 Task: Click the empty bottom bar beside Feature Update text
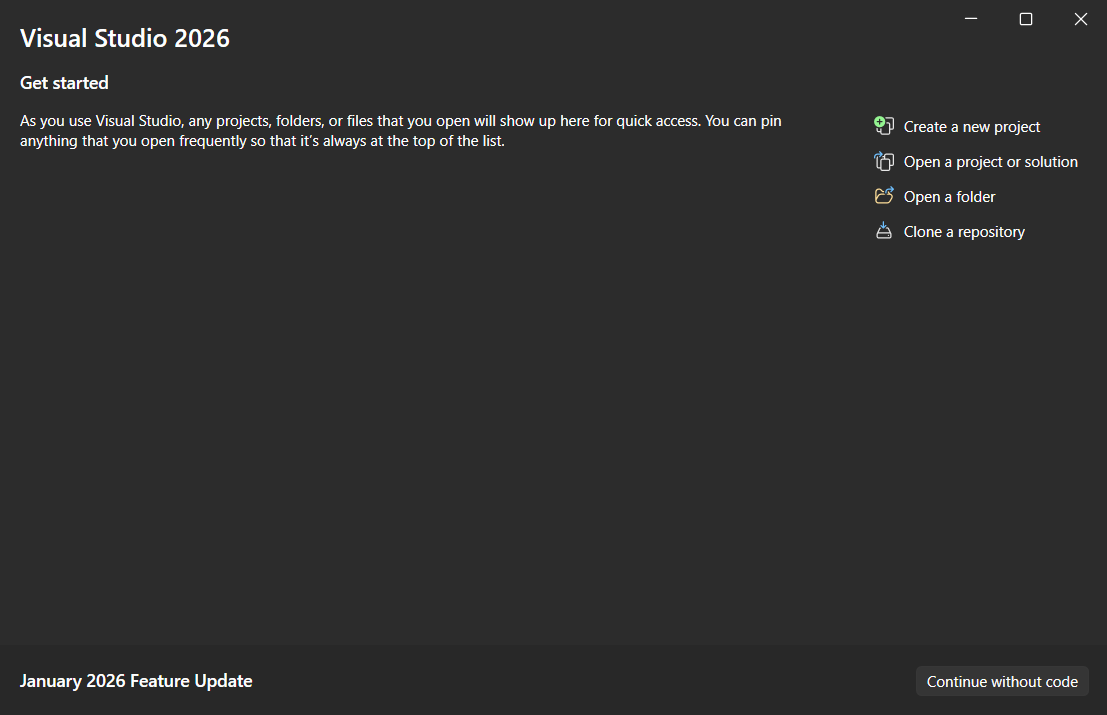pyautogui.click(x=580, y=681)
